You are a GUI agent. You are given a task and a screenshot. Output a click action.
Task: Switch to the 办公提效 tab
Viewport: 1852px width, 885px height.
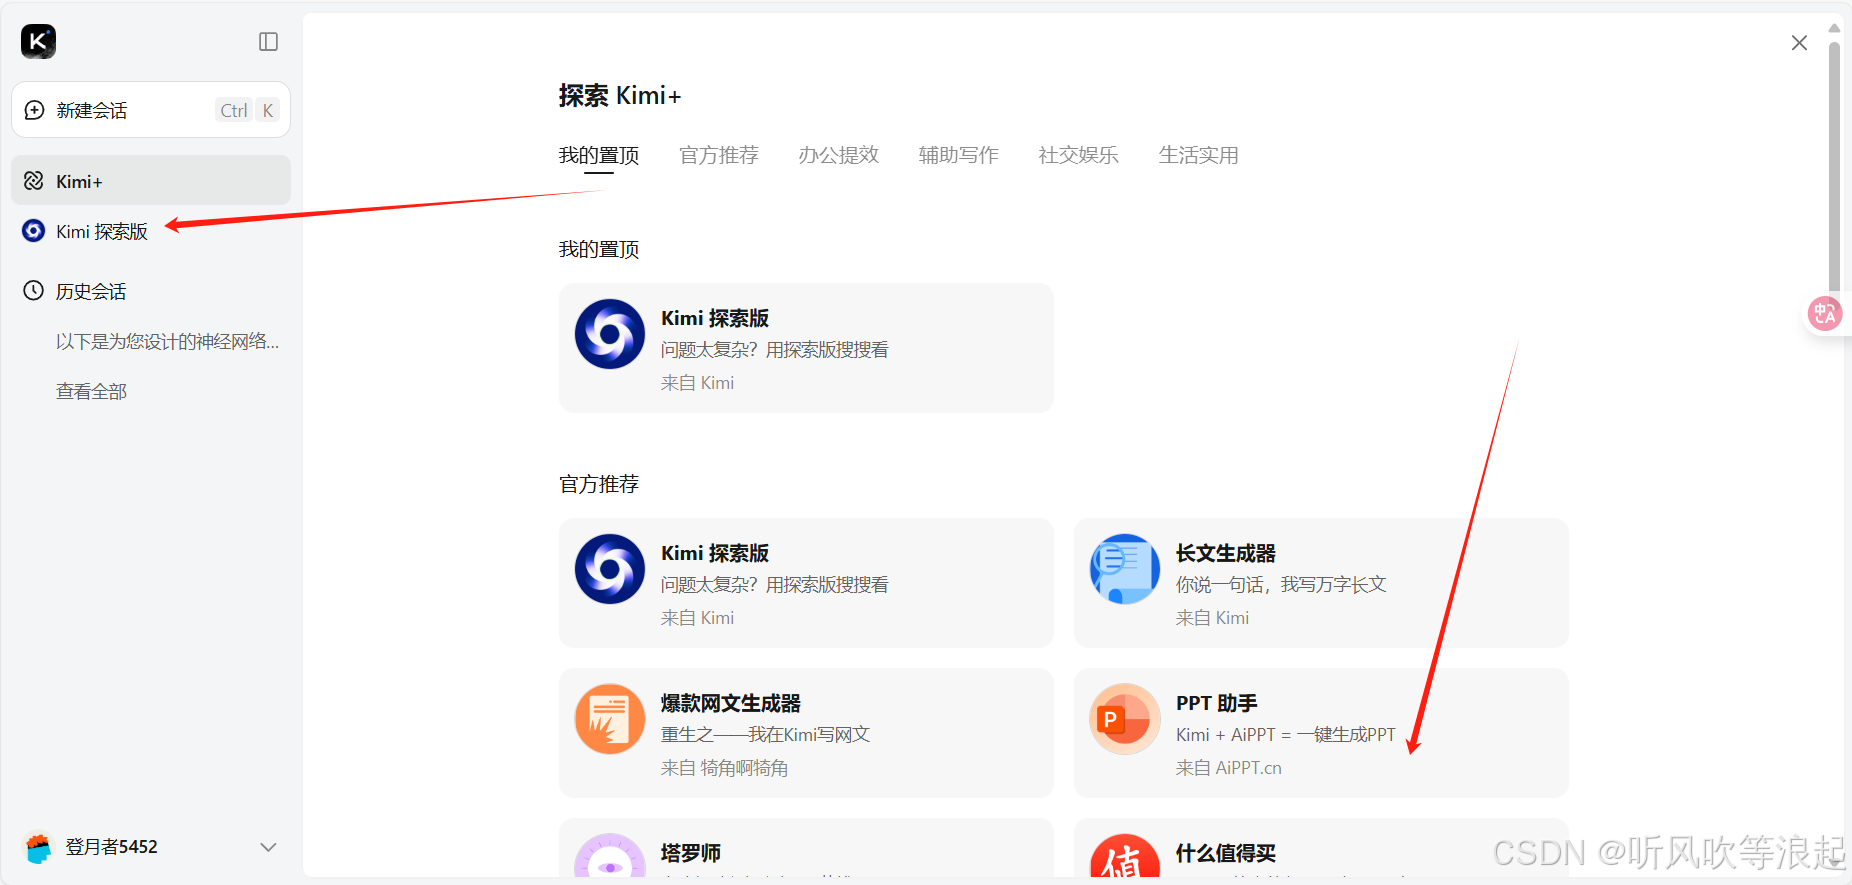tap(839, 155)
